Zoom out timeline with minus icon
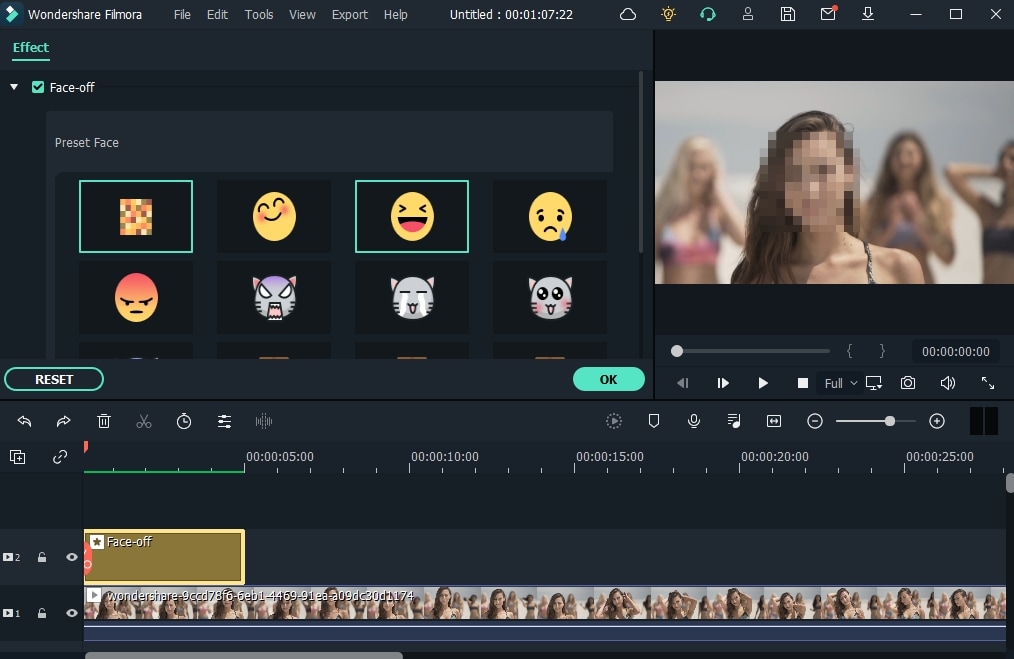 tap(815, 421)
